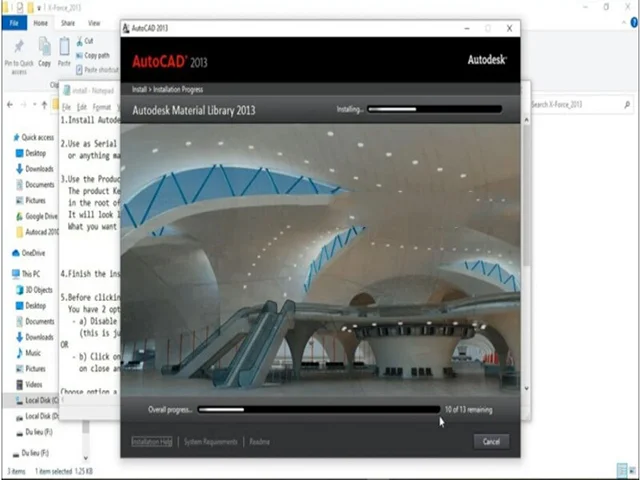Select Desktop under This PC
Screen dimensions: 640x480
point(31,305)
